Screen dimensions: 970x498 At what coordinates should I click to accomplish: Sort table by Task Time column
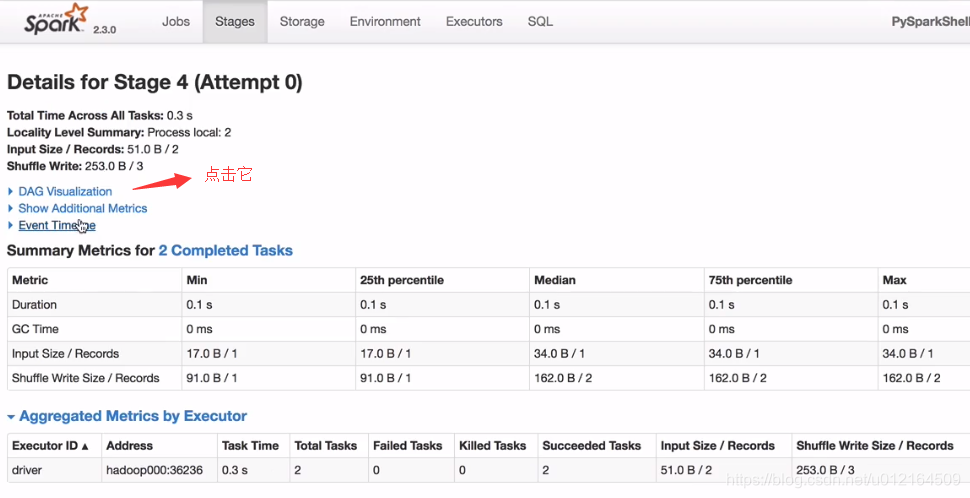pos(250,445)
